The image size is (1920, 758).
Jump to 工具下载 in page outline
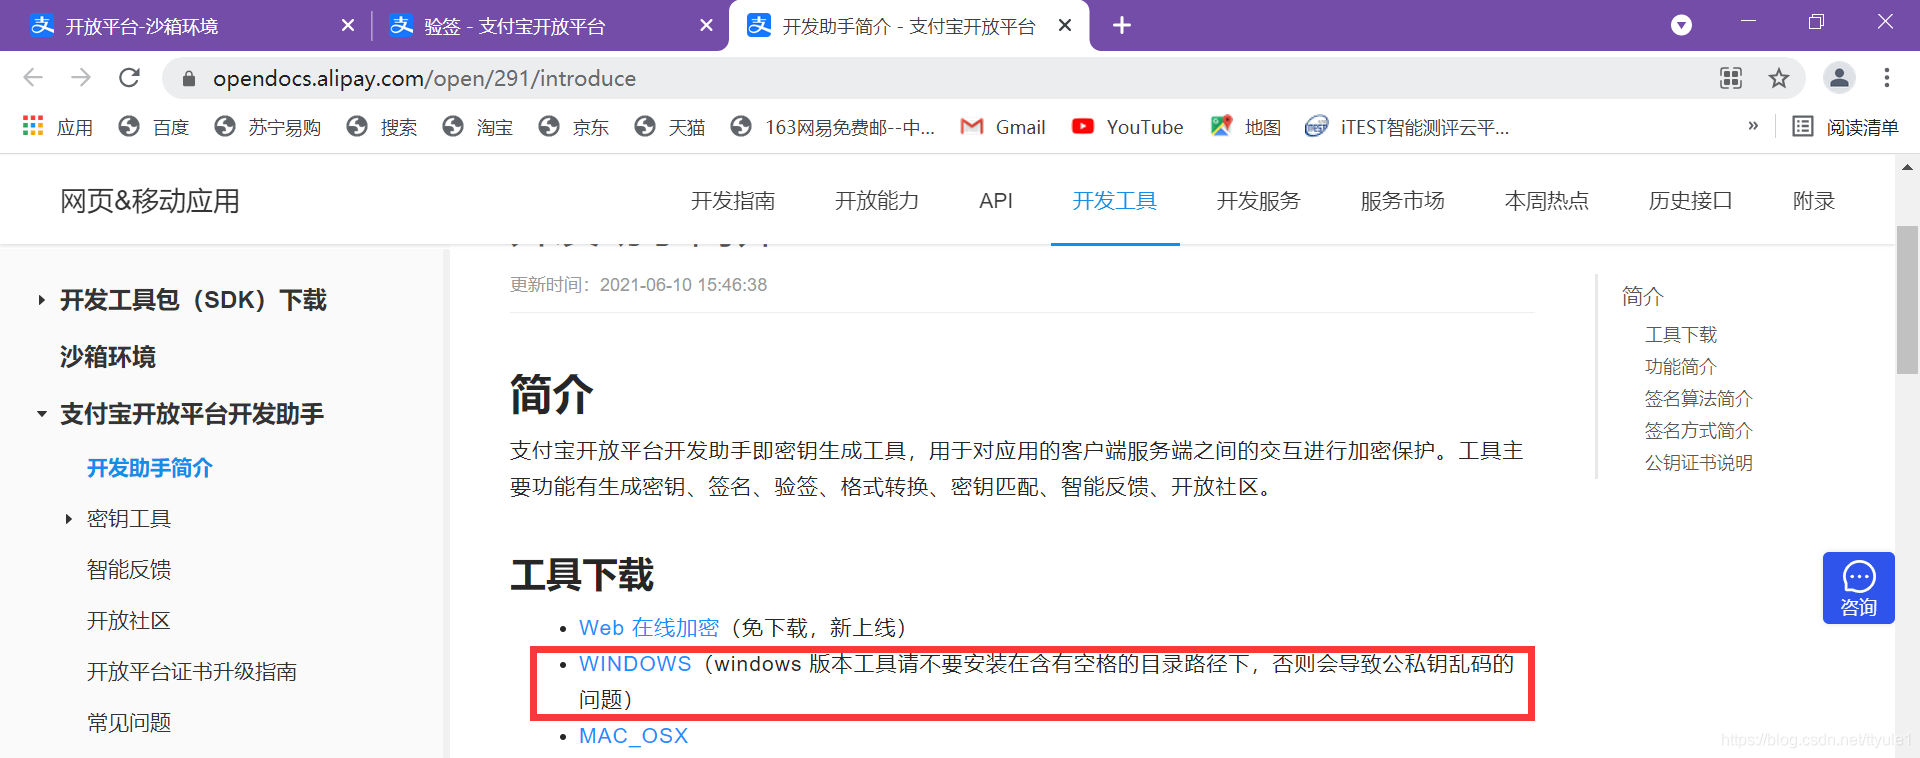pyautogui.click(x=1681, y=335)
